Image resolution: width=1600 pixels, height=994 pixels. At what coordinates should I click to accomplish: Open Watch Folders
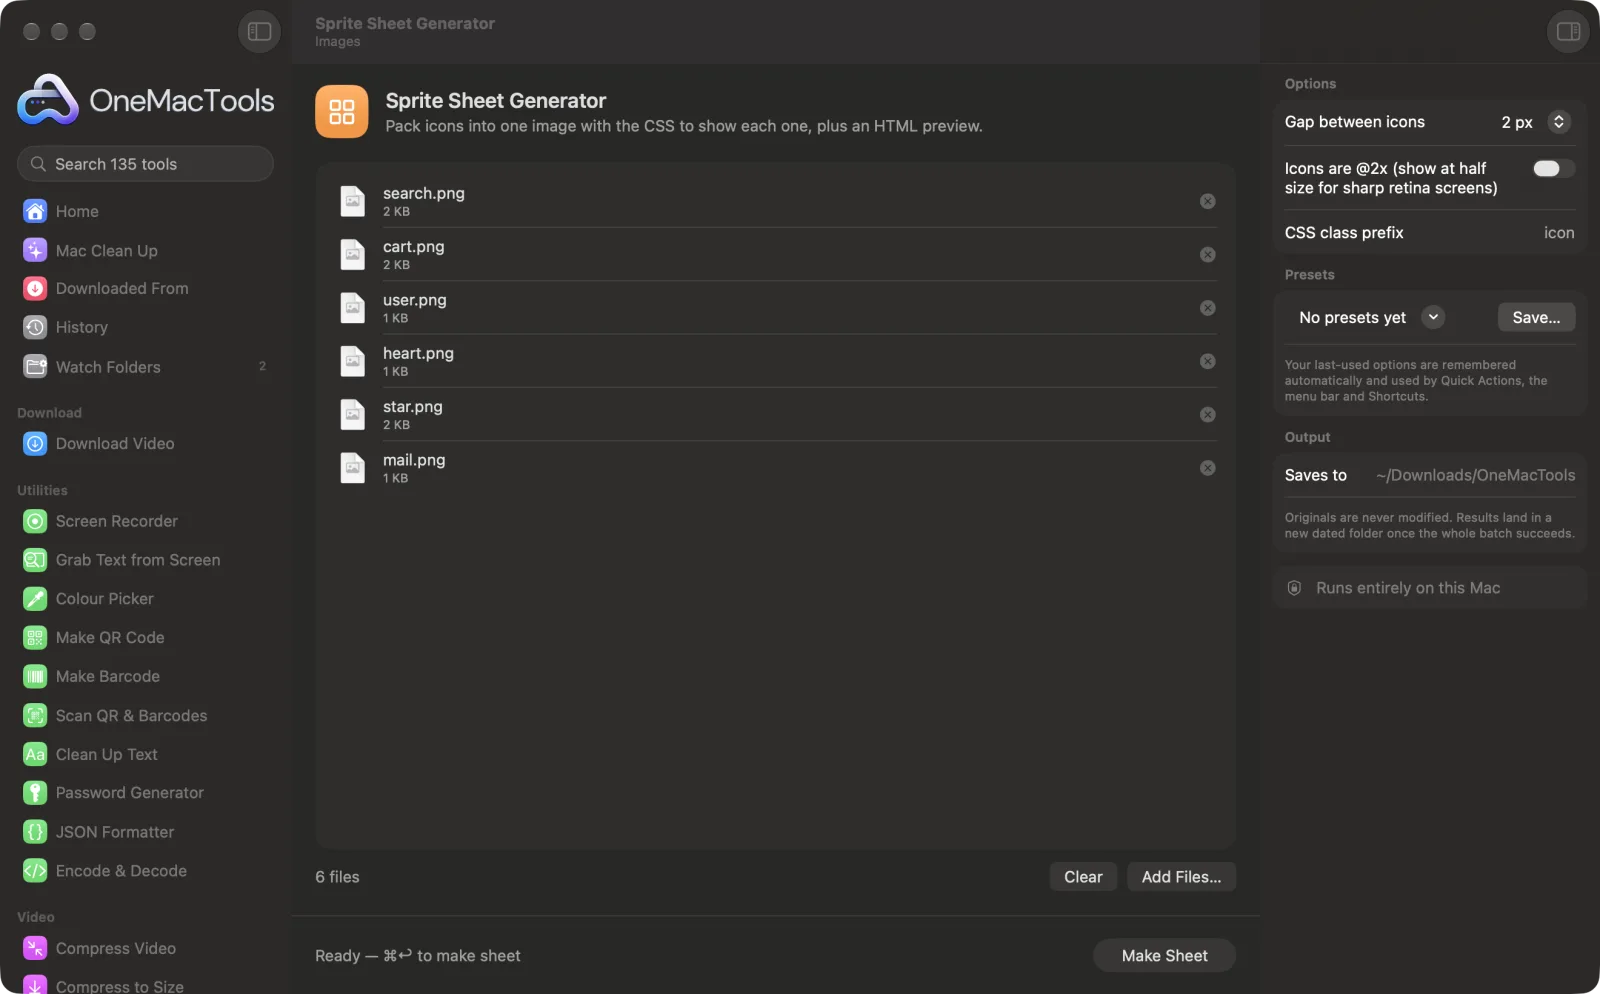click(x=145, y=367)
